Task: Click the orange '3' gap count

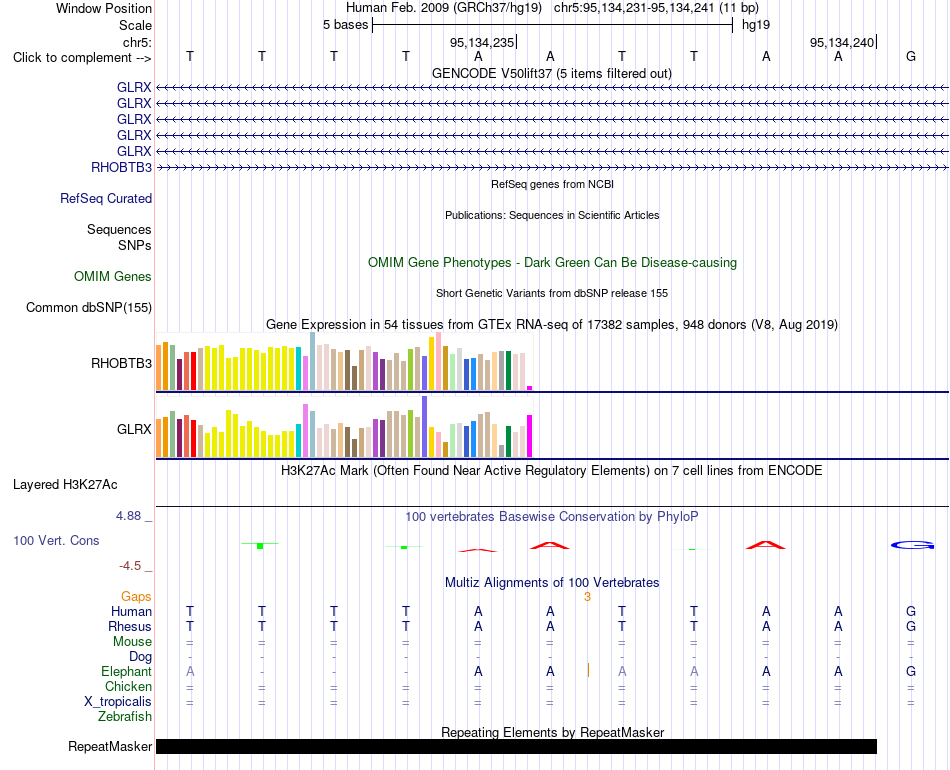Action: click(587, 597)
